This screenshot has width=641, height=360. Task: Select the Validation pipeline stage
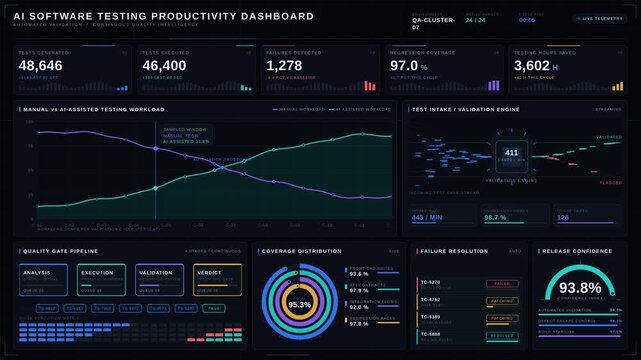(159, 280)
